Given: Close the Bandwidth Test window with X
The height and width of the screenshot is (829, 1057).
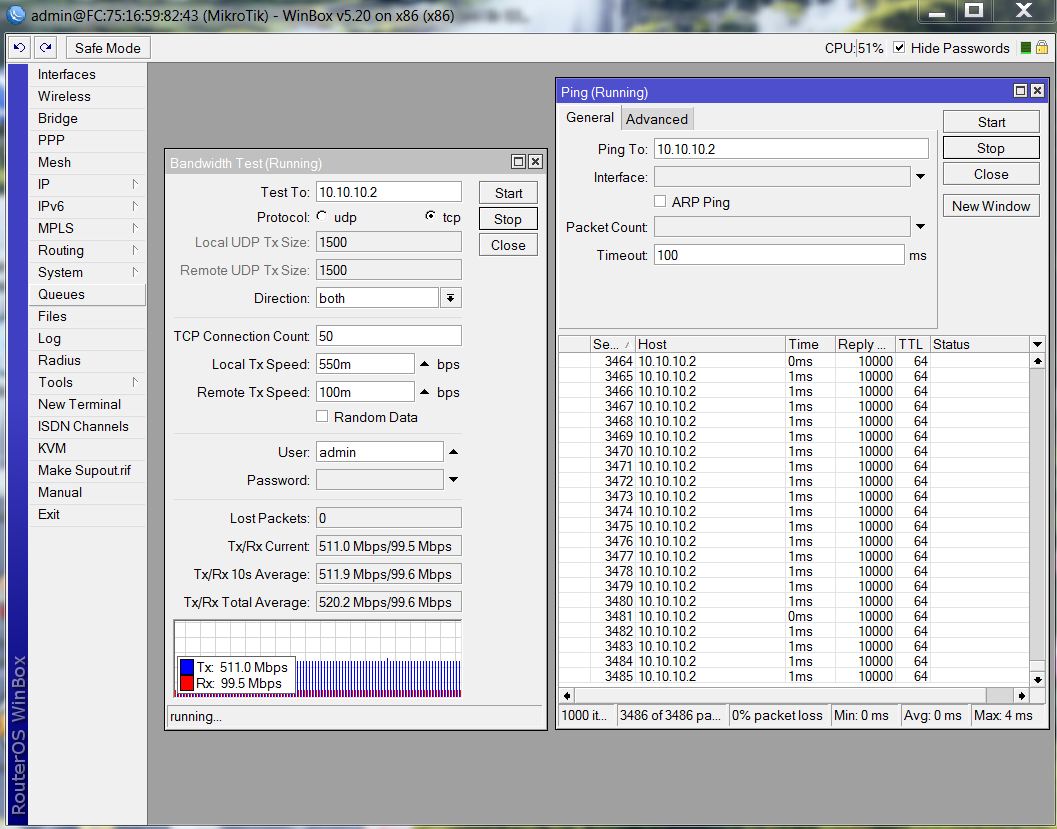Looking at the screenshot, I should (535, 162).
